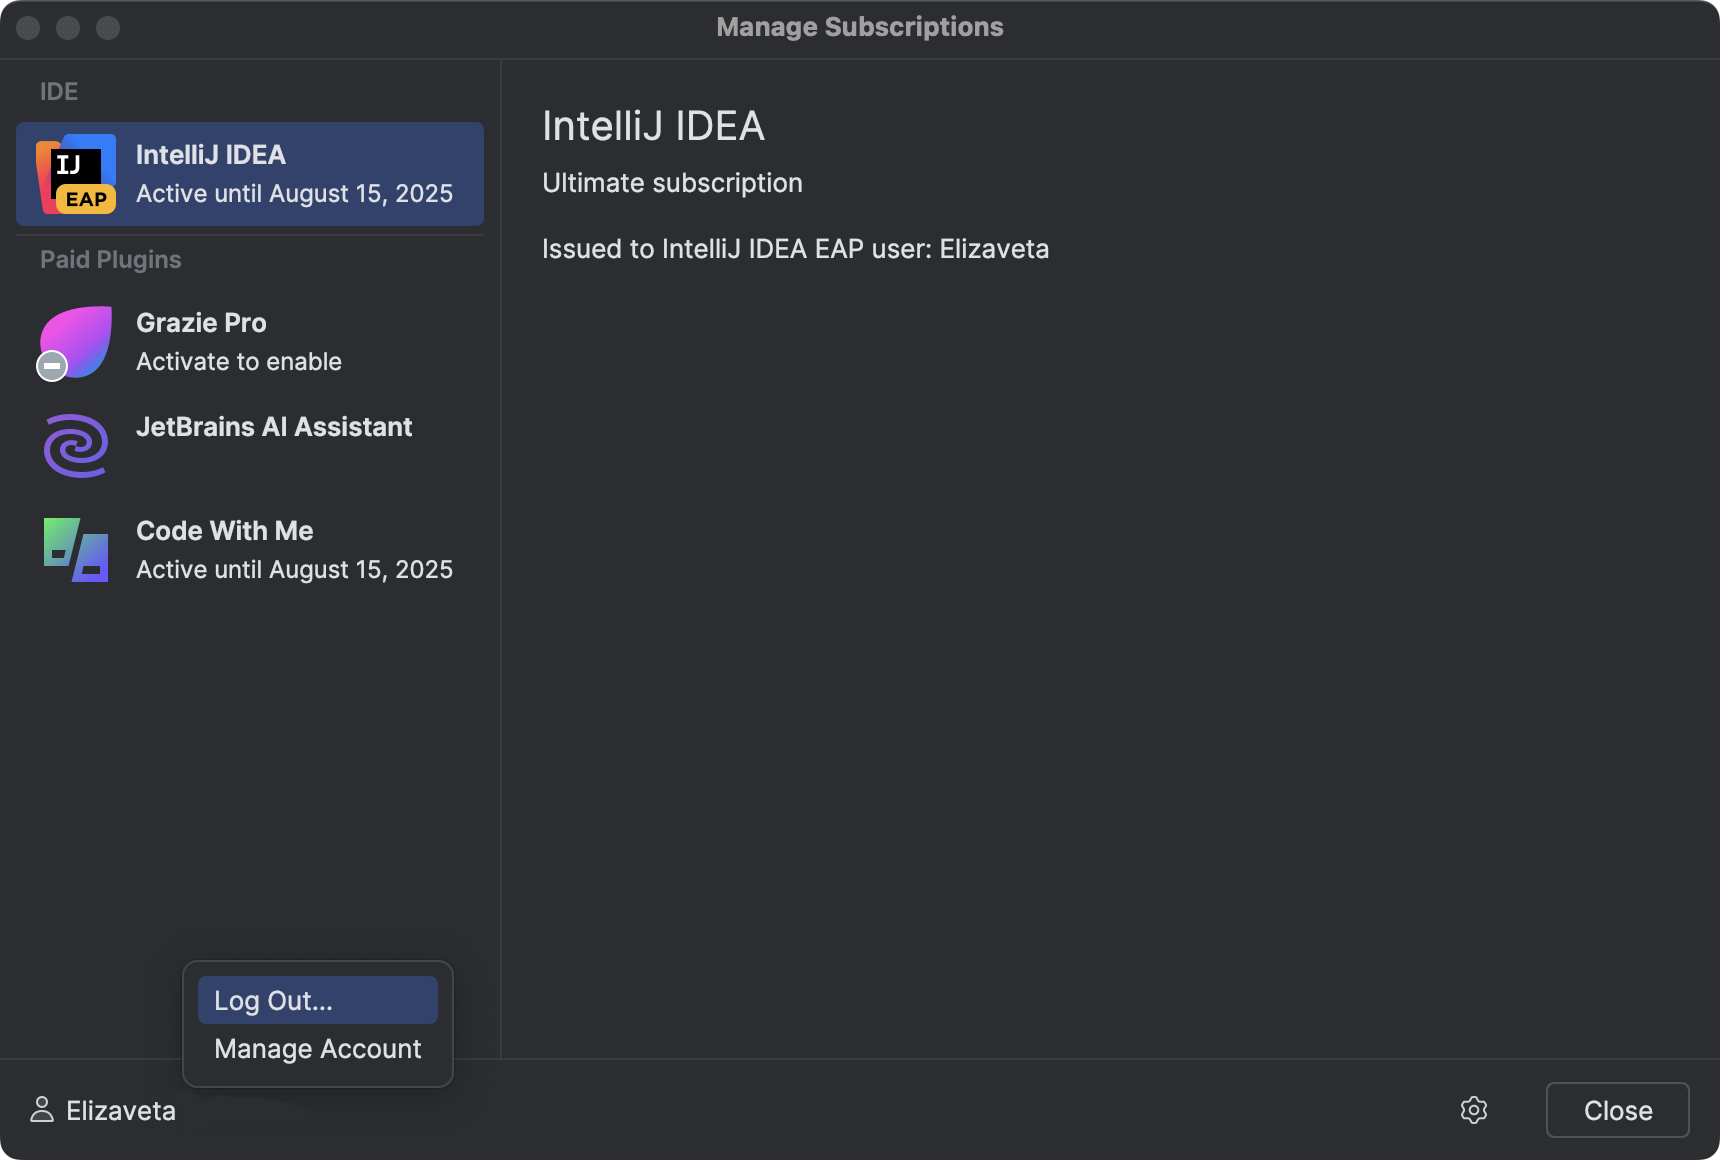Click the Manage Subscriptions title

860,27
